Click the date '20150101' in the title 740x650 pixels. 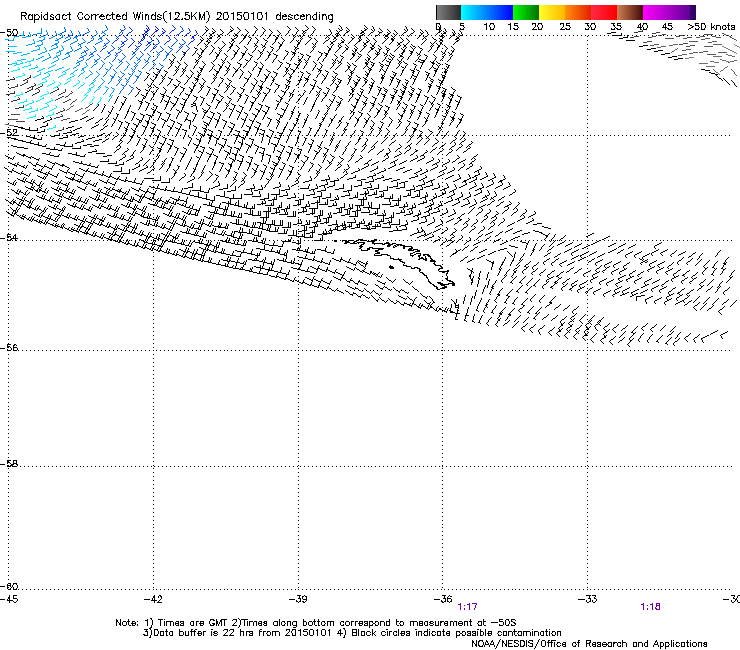click(x=242, y=17)
